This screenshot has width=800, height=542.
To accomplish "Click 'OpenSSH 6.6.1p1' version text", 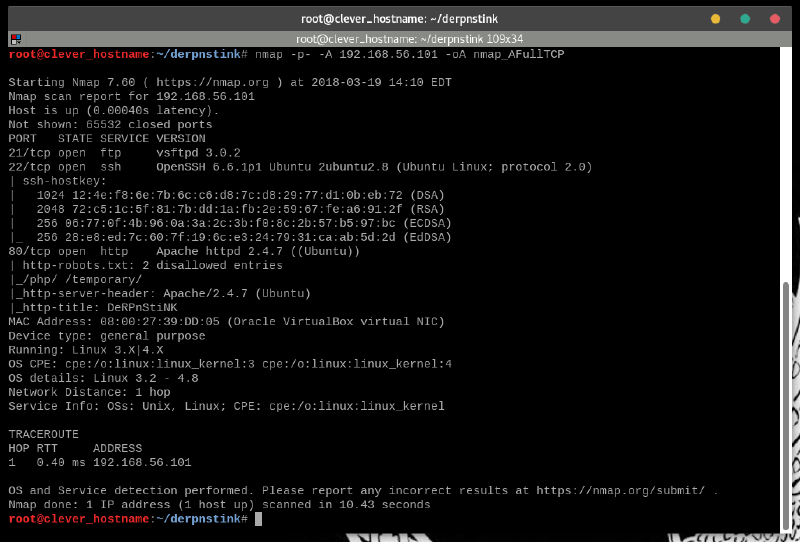I will coord(209,167).
